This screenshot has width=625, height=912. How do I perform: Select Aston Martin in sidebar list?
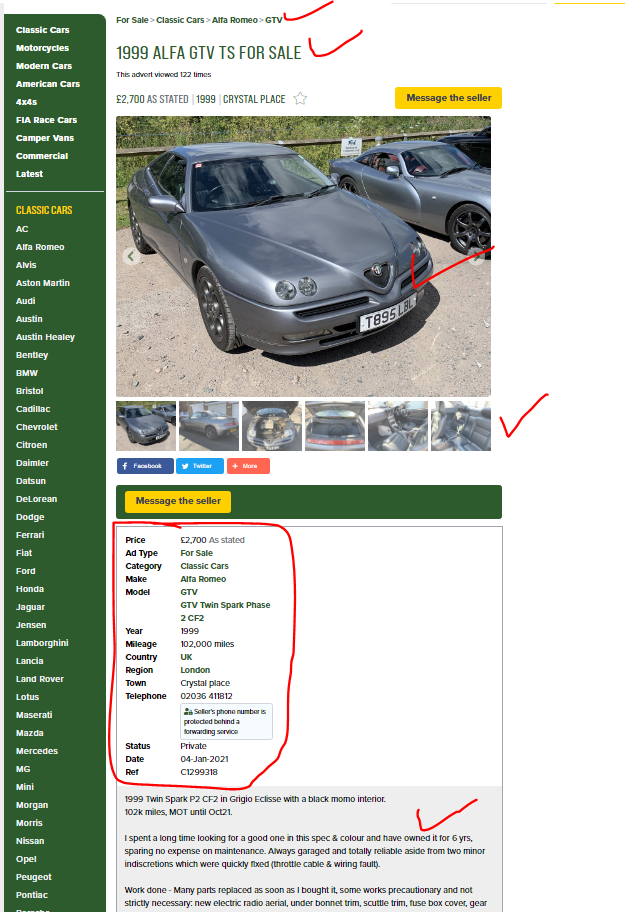tap(42, 283)
